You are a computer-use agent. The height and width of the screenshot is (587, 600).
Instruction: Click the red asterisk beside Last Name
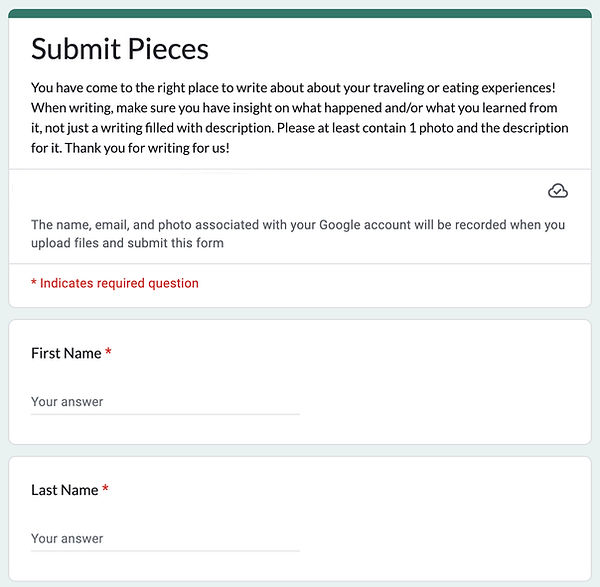click(105, 490)
